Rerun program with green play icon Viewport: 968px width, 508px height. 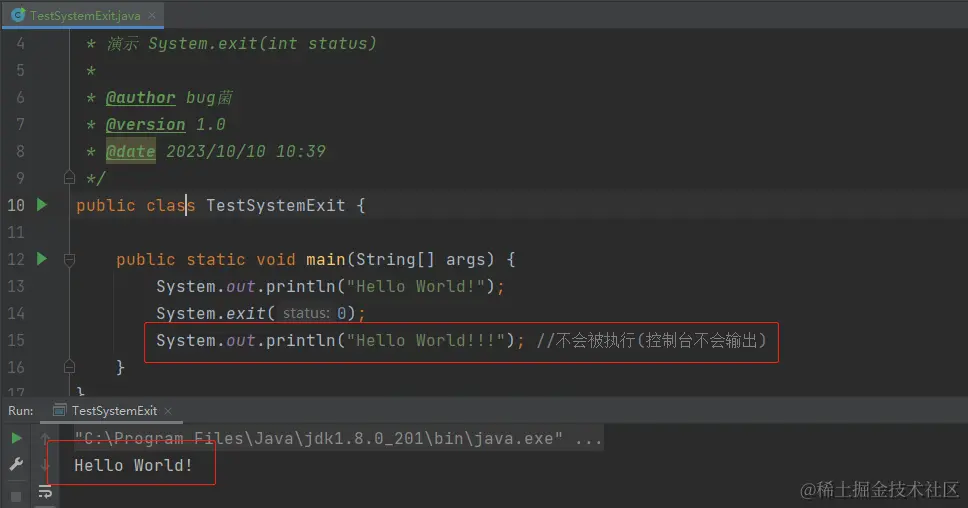pyautogui.click(x=16, y=438)
